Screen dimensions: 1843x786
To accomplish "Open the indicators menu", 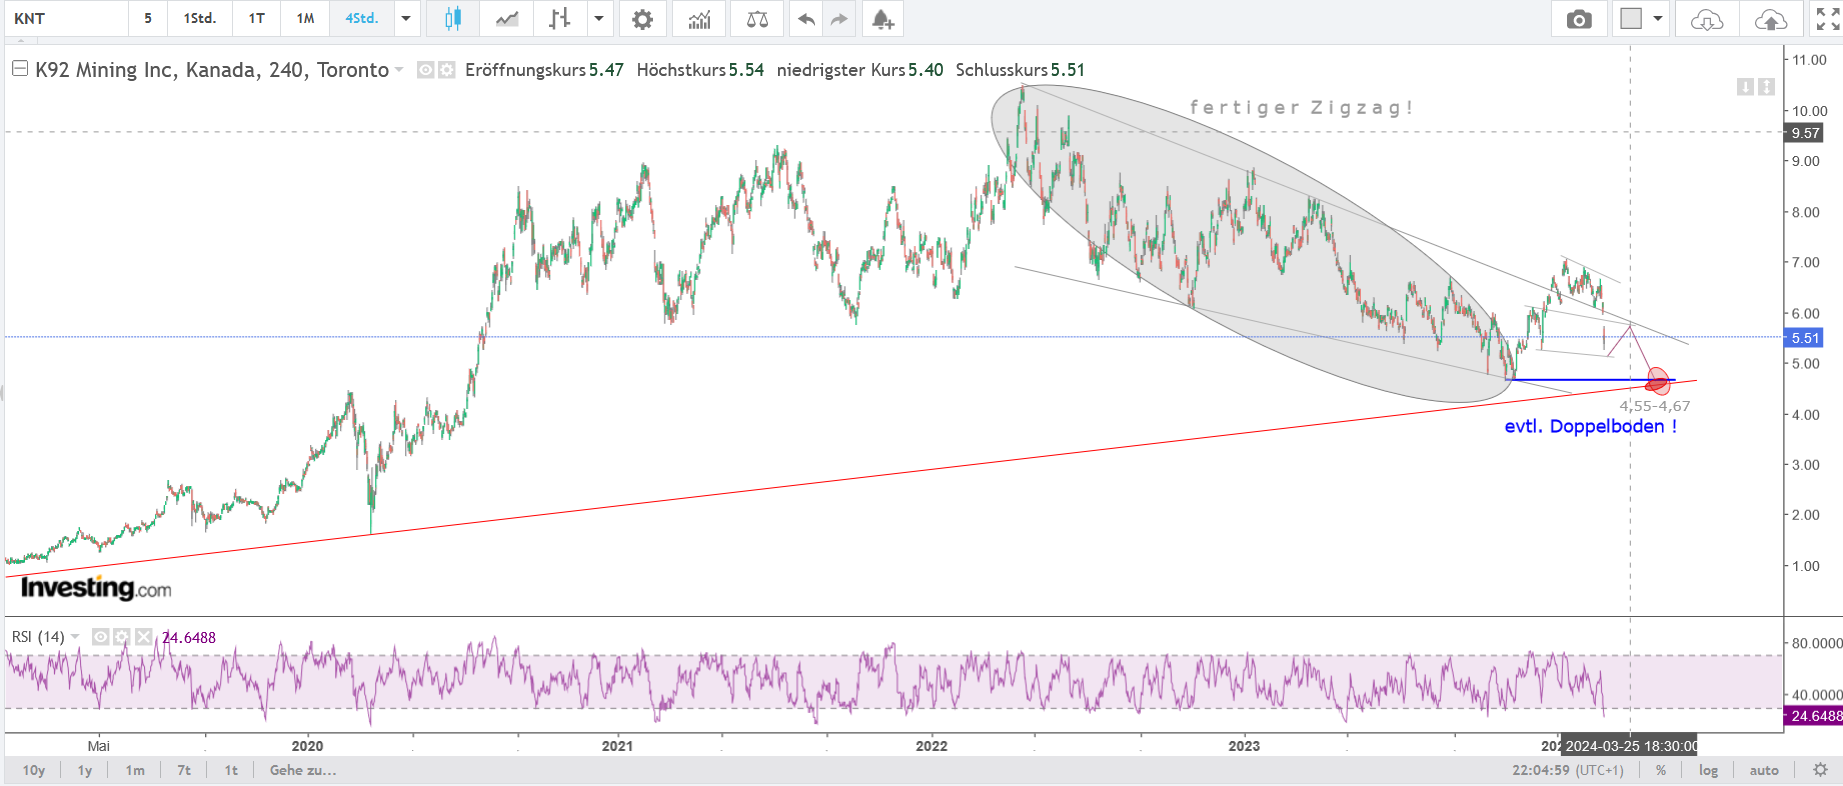I will [699, 19].
